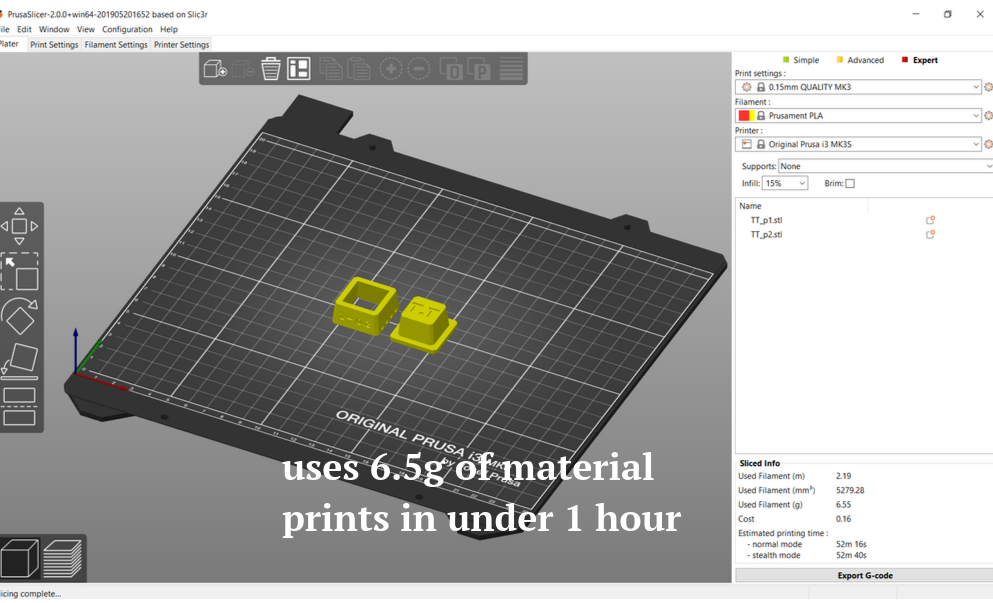Switch to sliced layers preview view

(x=63, y=559)
